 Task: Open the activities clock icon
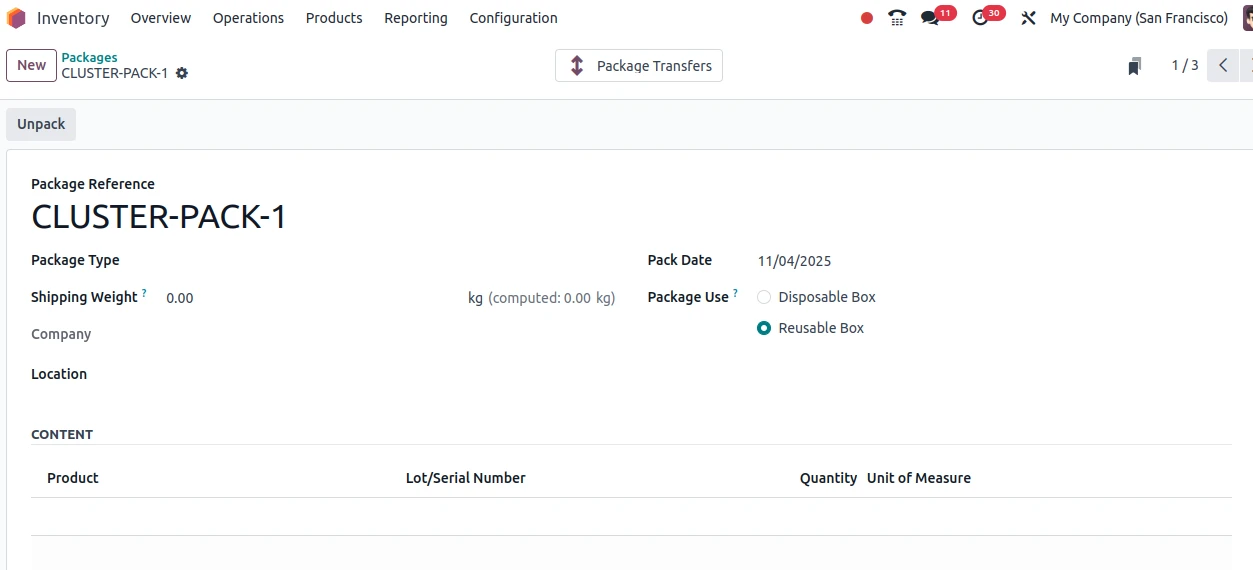[x=980, y=18]
